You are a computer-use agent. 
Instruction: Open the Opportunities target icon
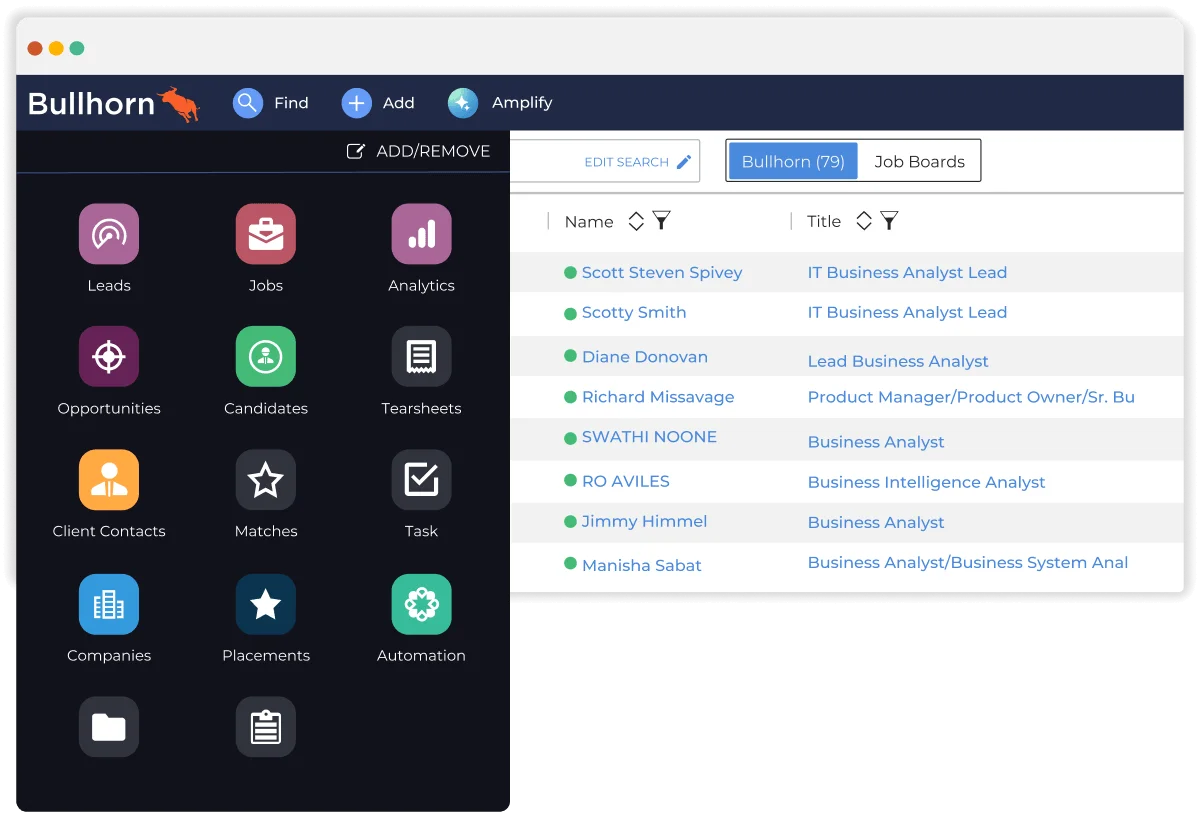(109, 357)
